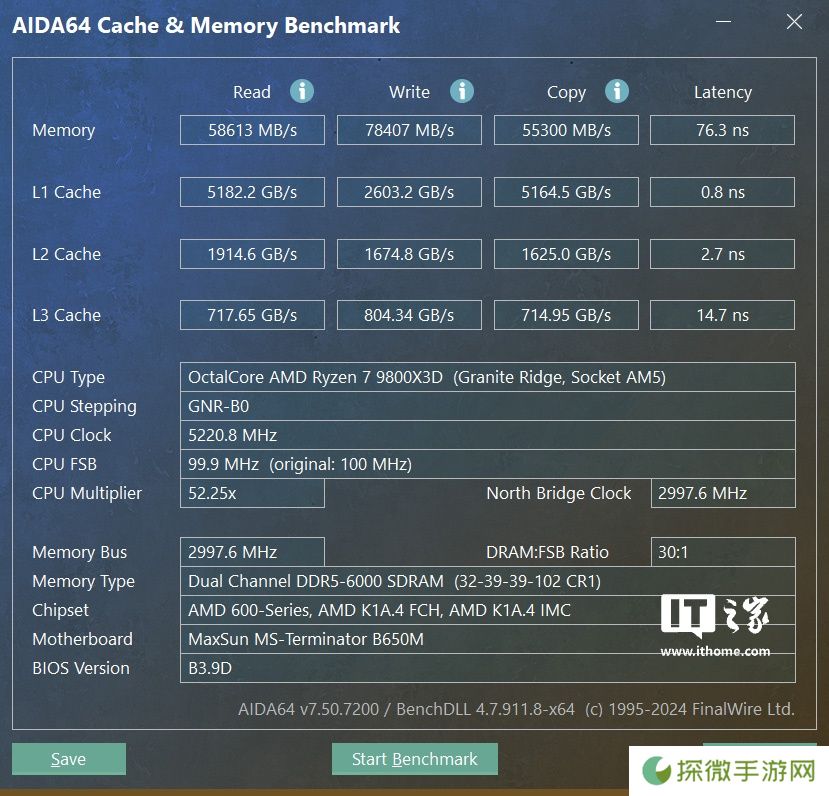829x796 pixels.
Task: Click the CPU Clock field 5220.8 MHz
Action: point(487,436)
